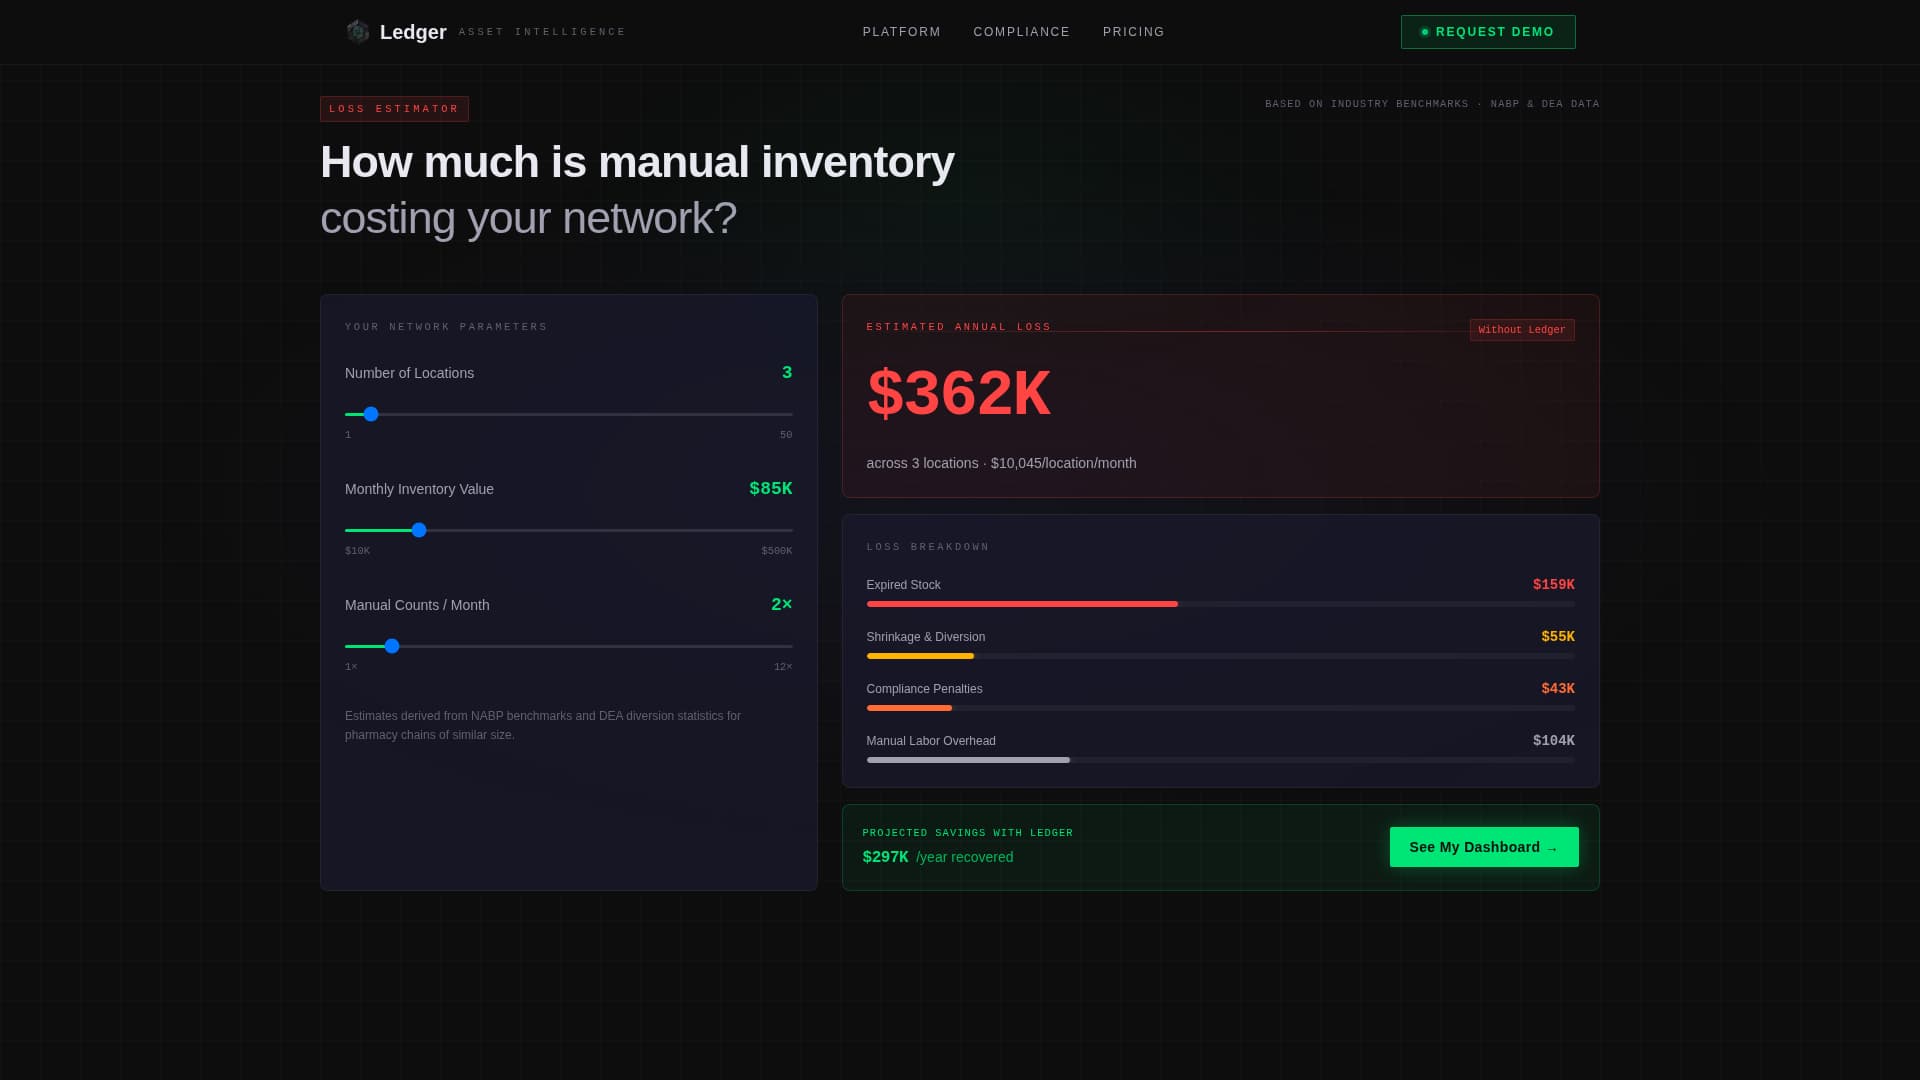Viewport: 1920px width, 1080px height.
Task: Click the Monthly Inventory Value label
Action: 420,489
